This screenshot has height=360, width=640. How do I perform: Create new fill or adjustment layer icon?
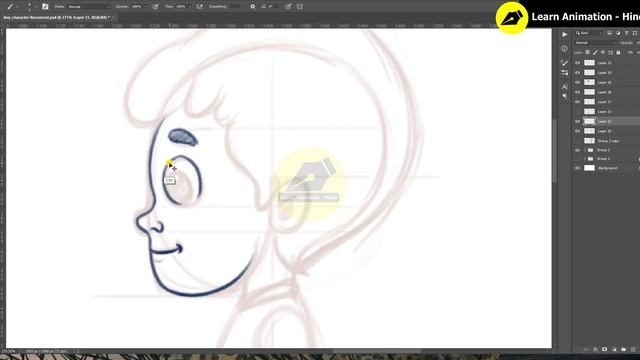pos(614,350)
